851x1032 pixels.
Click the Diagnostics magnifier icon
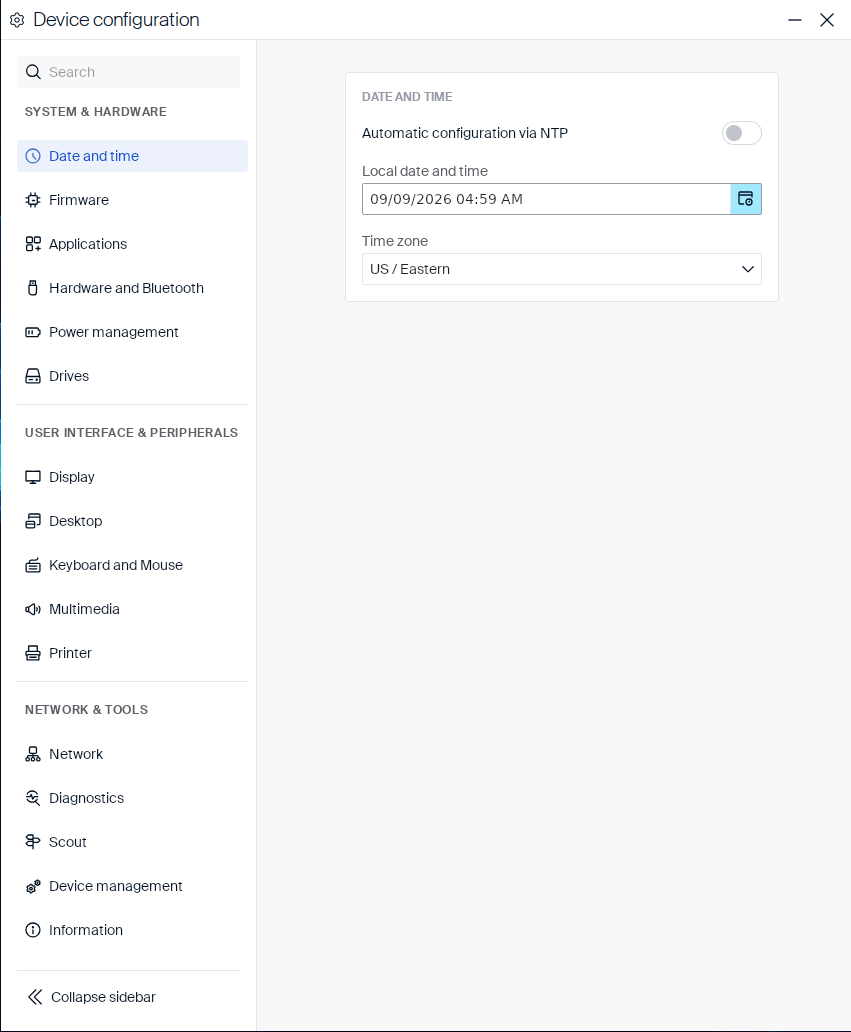click(x=33, y=798)
